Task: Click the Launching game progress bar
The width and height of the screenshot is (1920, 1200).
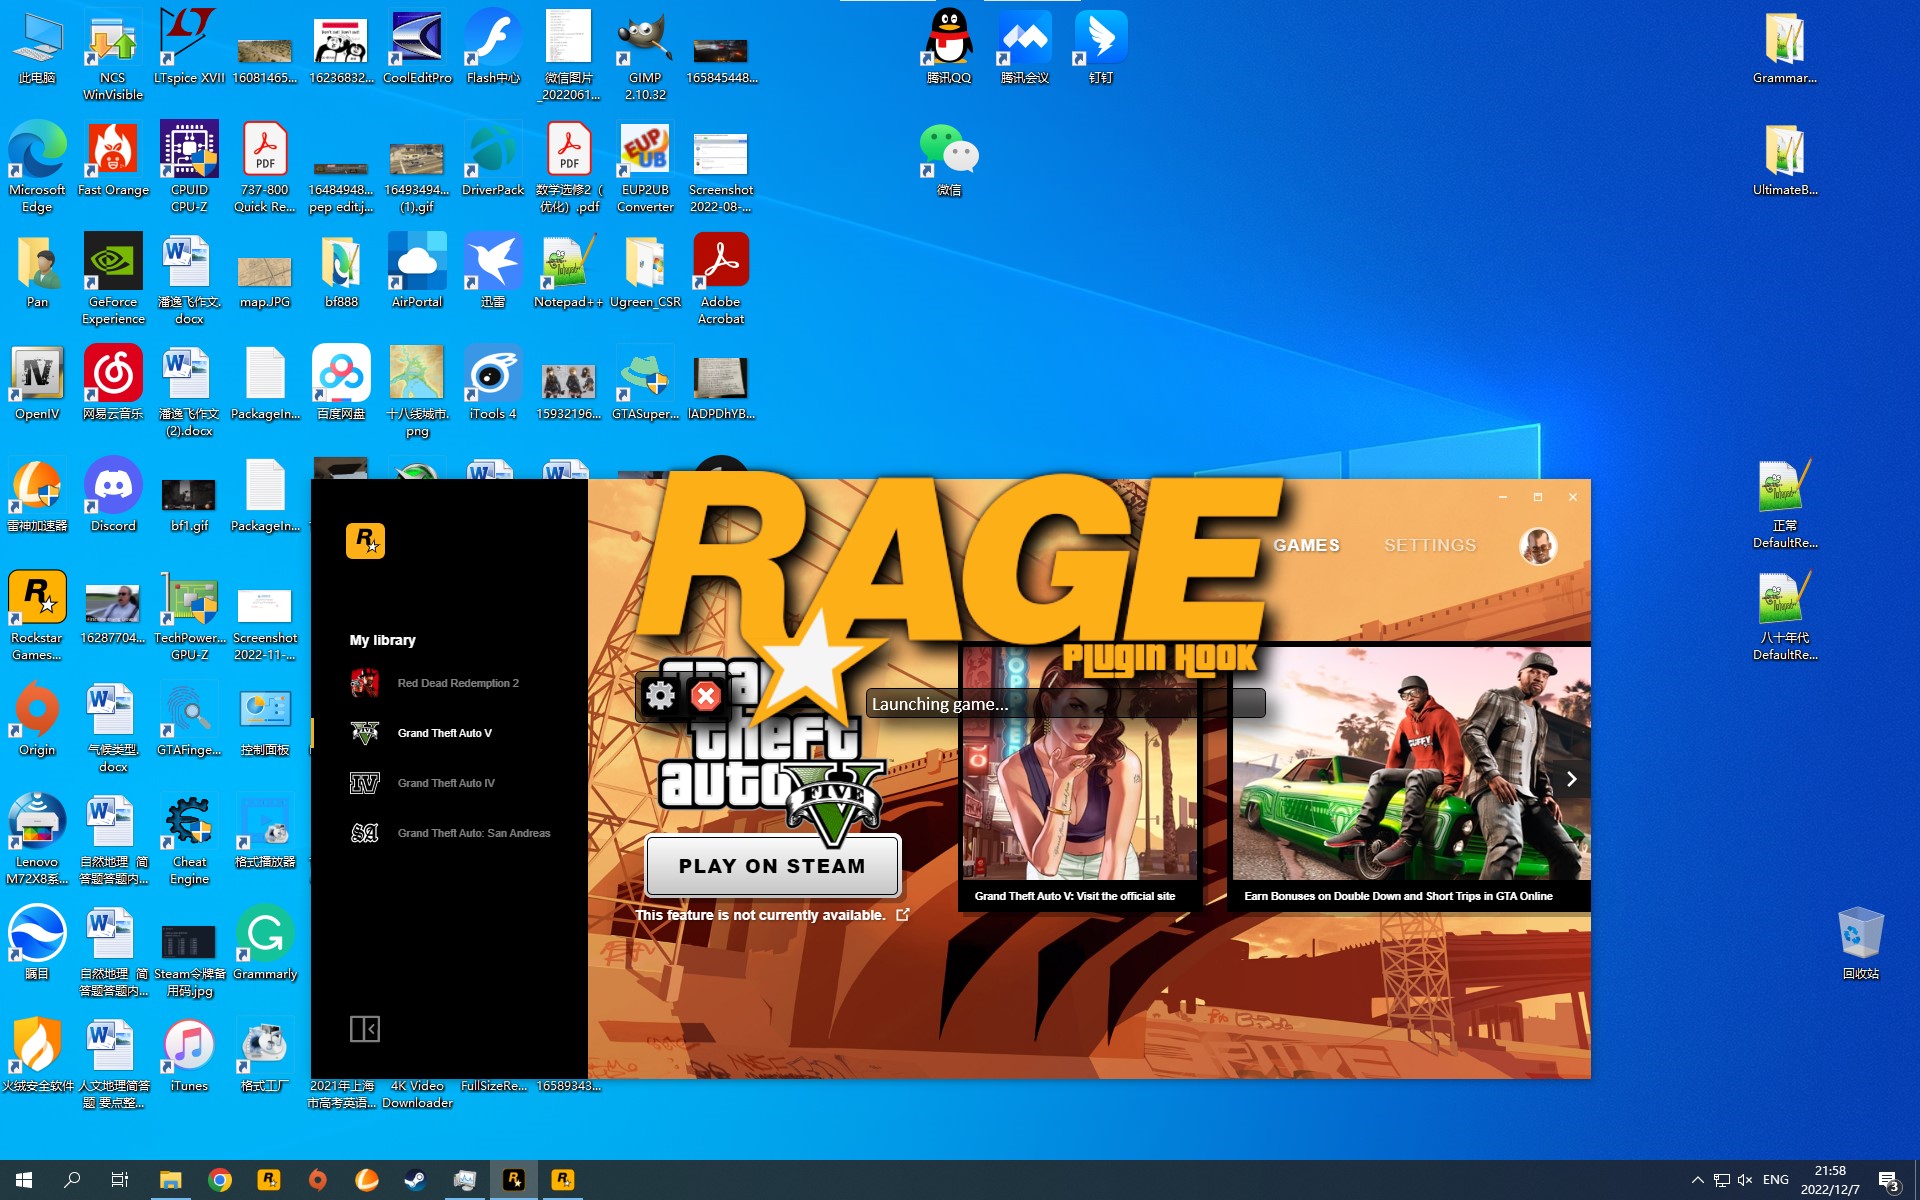Action: point(1065,704)
